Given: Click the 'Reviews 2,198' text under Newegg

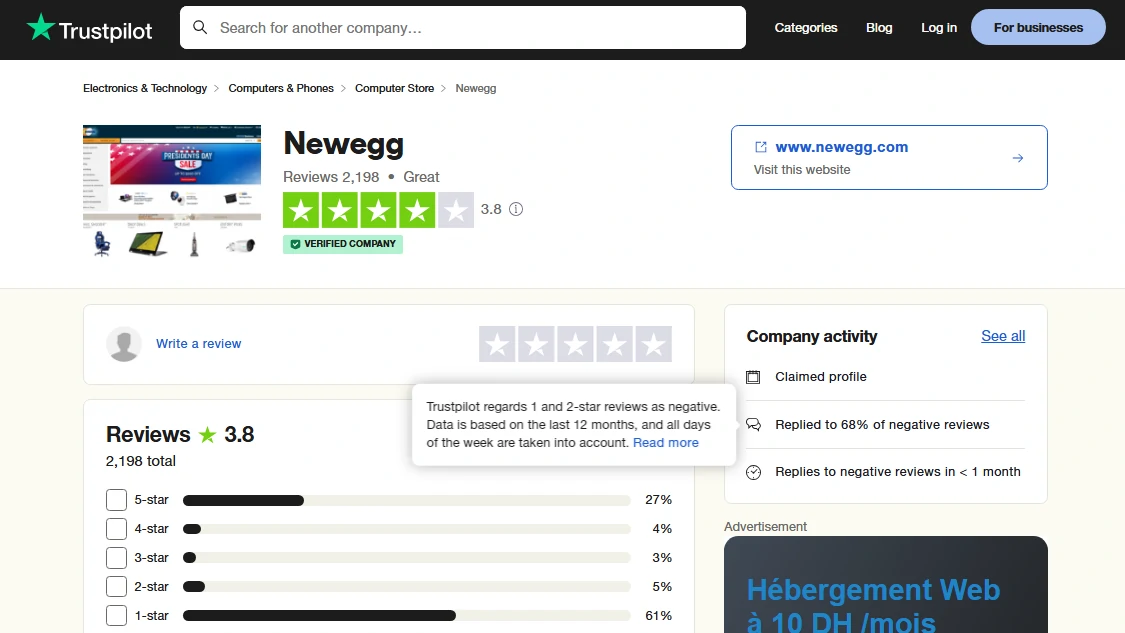Looking at the screenshot, I should [331, 177].
